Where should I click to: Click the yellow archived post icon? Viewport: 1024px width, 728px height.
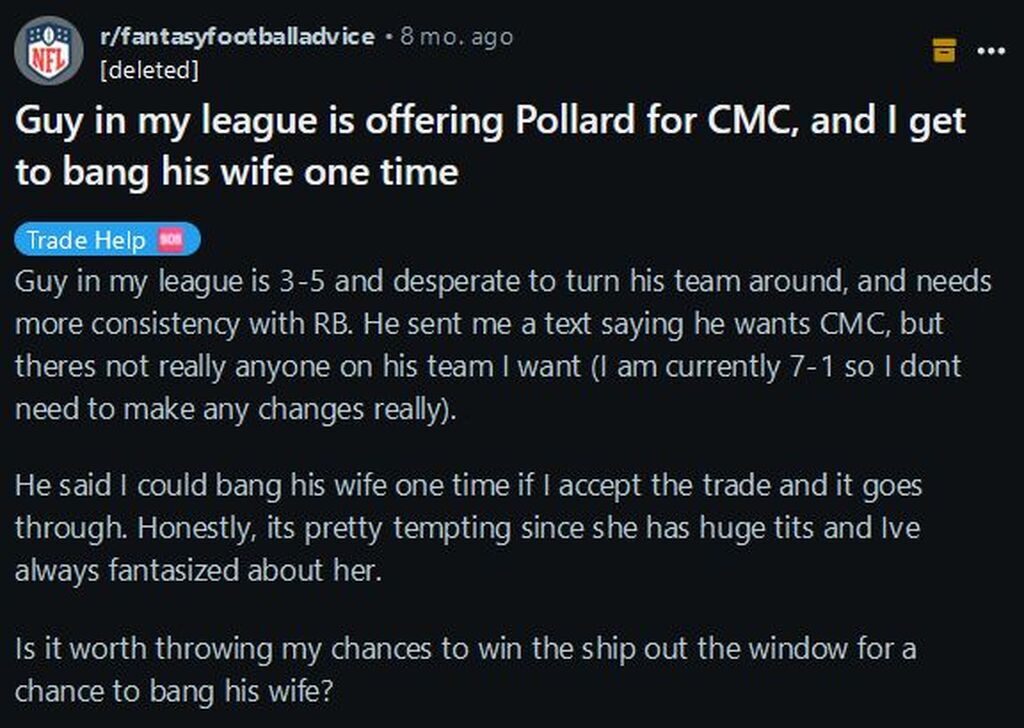click(x=944, y=49)
